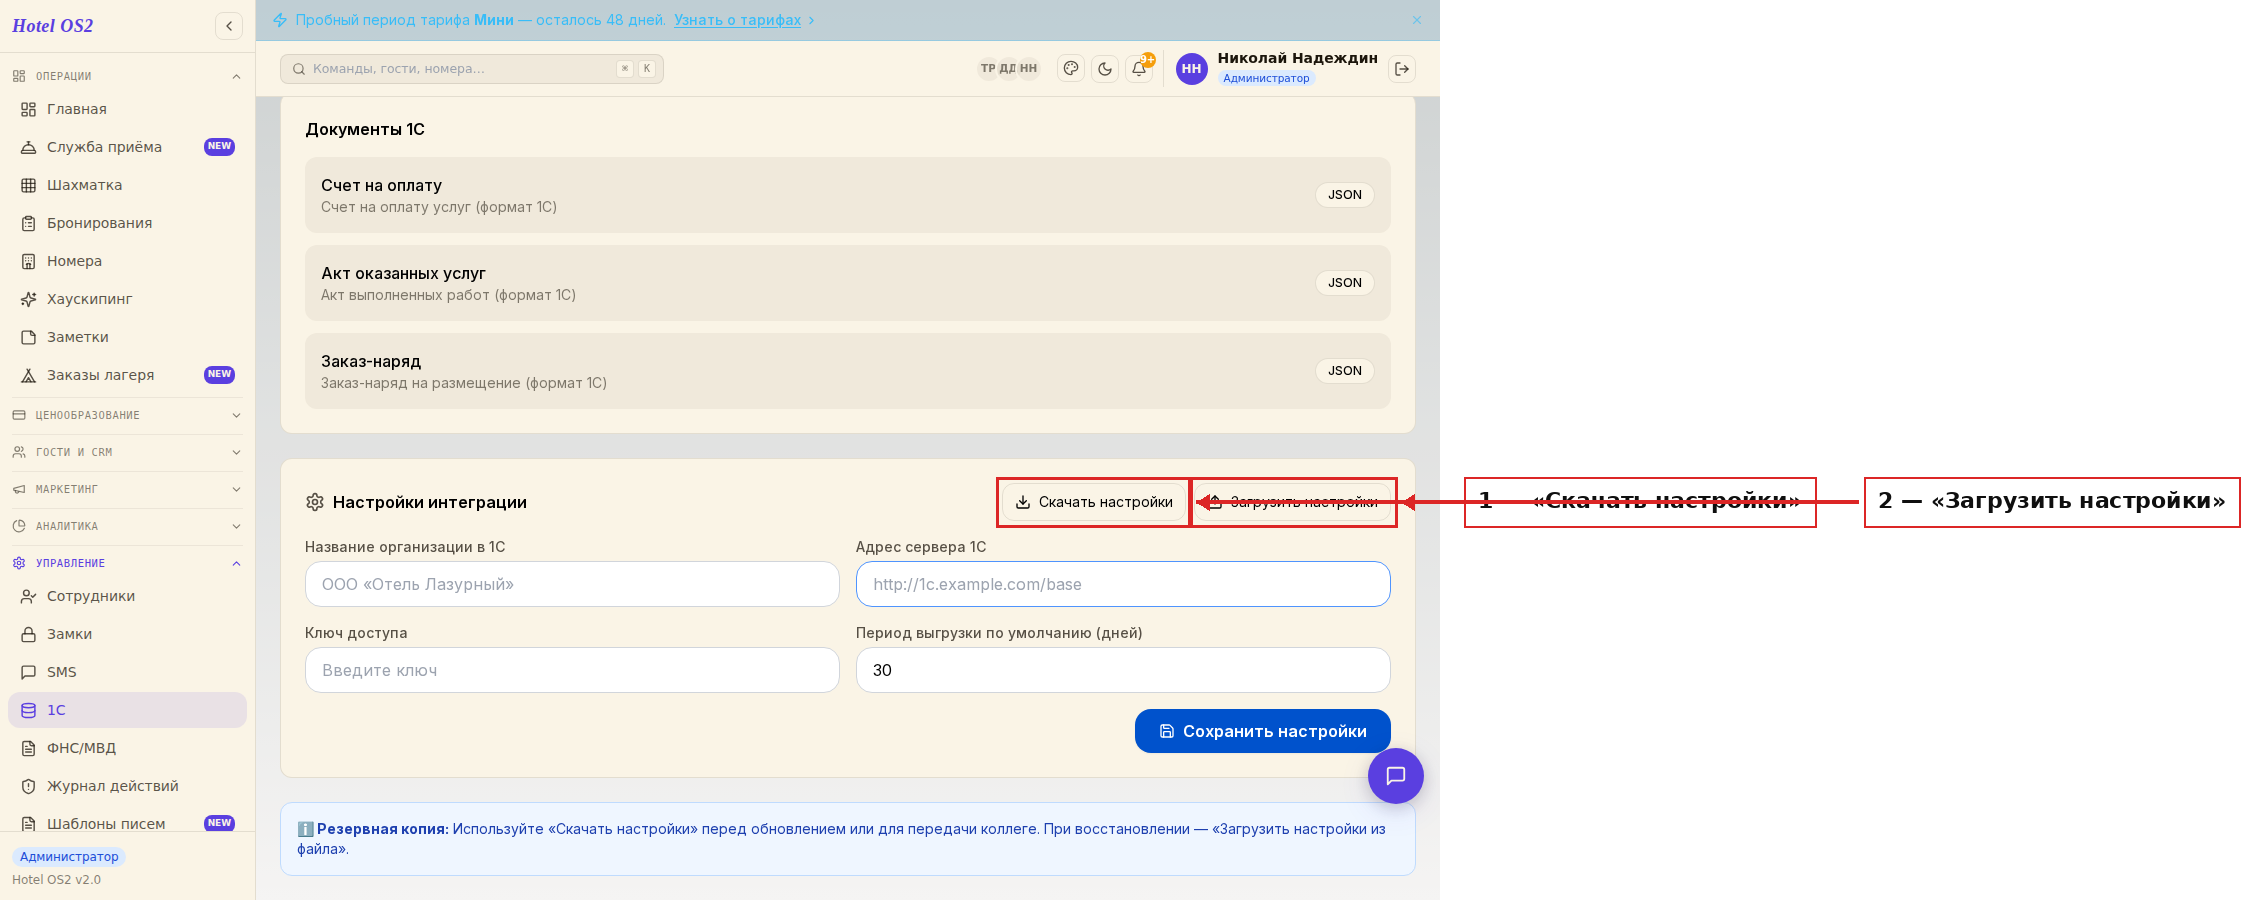Focus the Адрес сервера 1С field
This screenshot has height=900, width=2264.
tap(1123, 584)
